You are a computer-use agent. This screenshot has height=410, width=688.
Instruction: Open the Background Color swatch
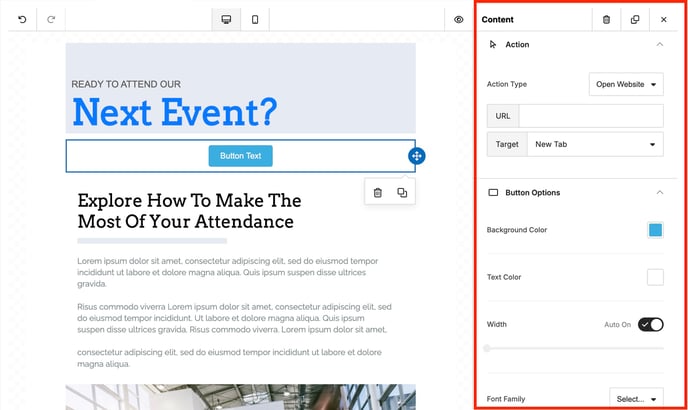655,230
